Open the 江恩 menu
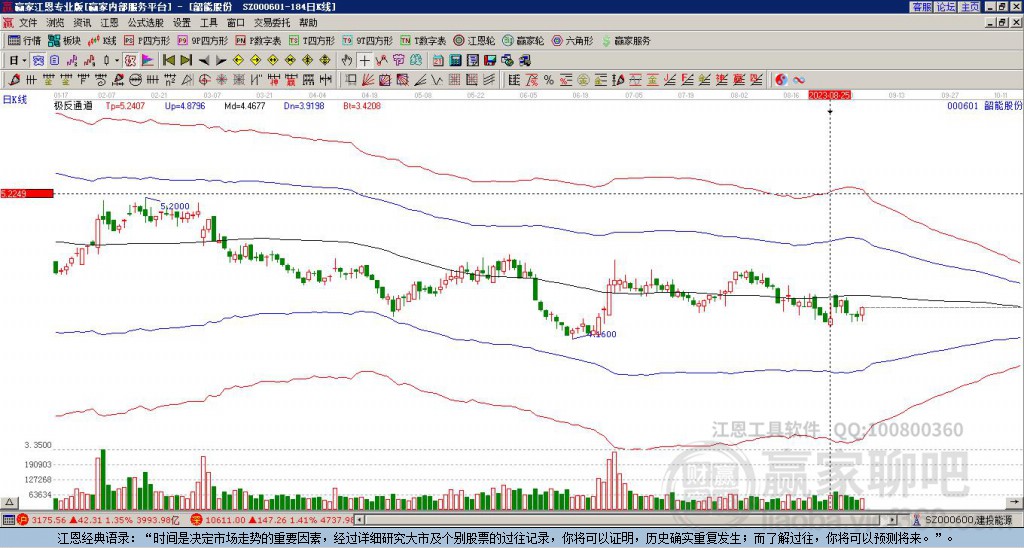This screenshot has width=1024, height=548. [110, 23]
